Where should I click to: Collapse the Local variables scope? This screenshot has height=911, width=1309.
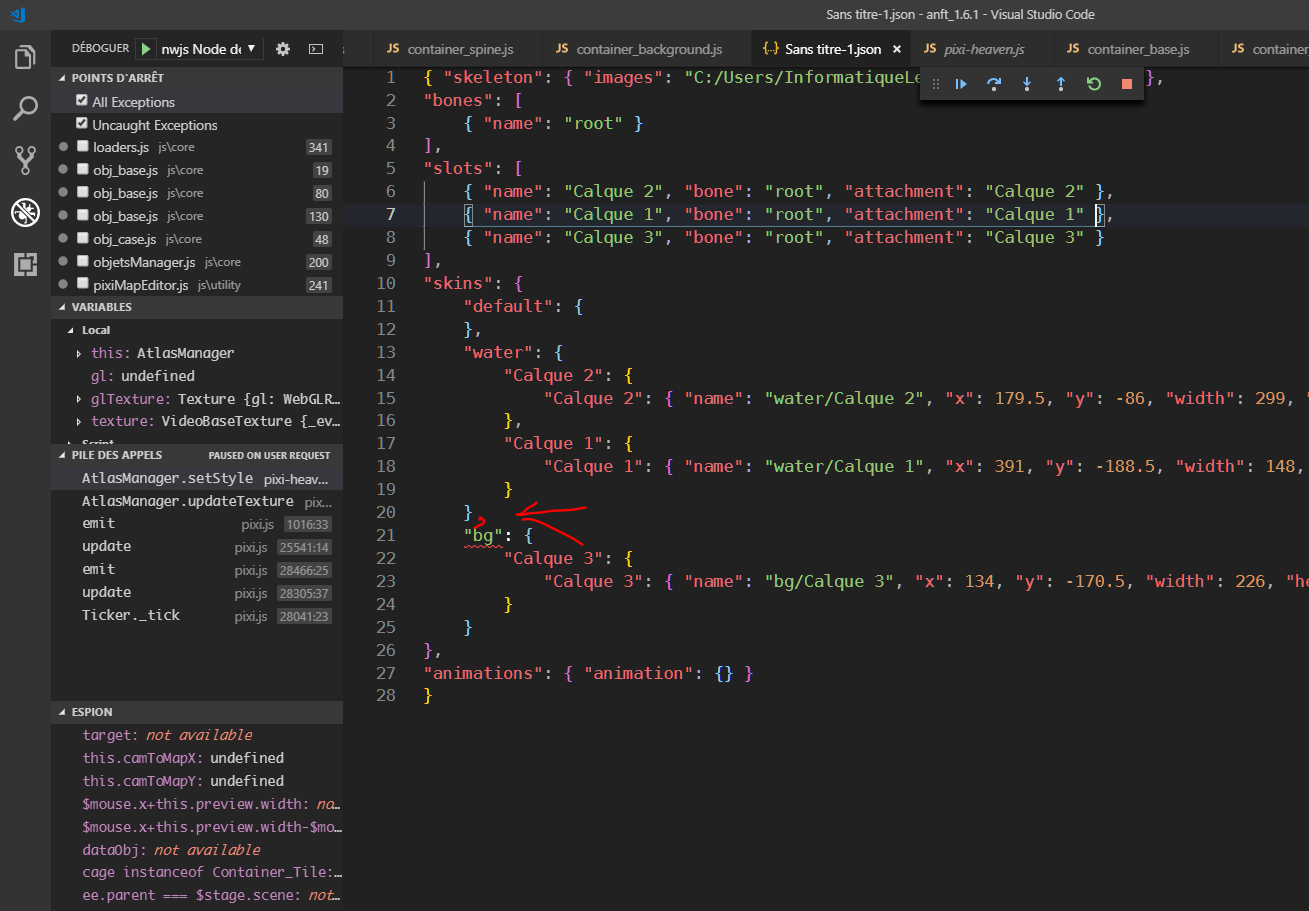click(197, 330)
